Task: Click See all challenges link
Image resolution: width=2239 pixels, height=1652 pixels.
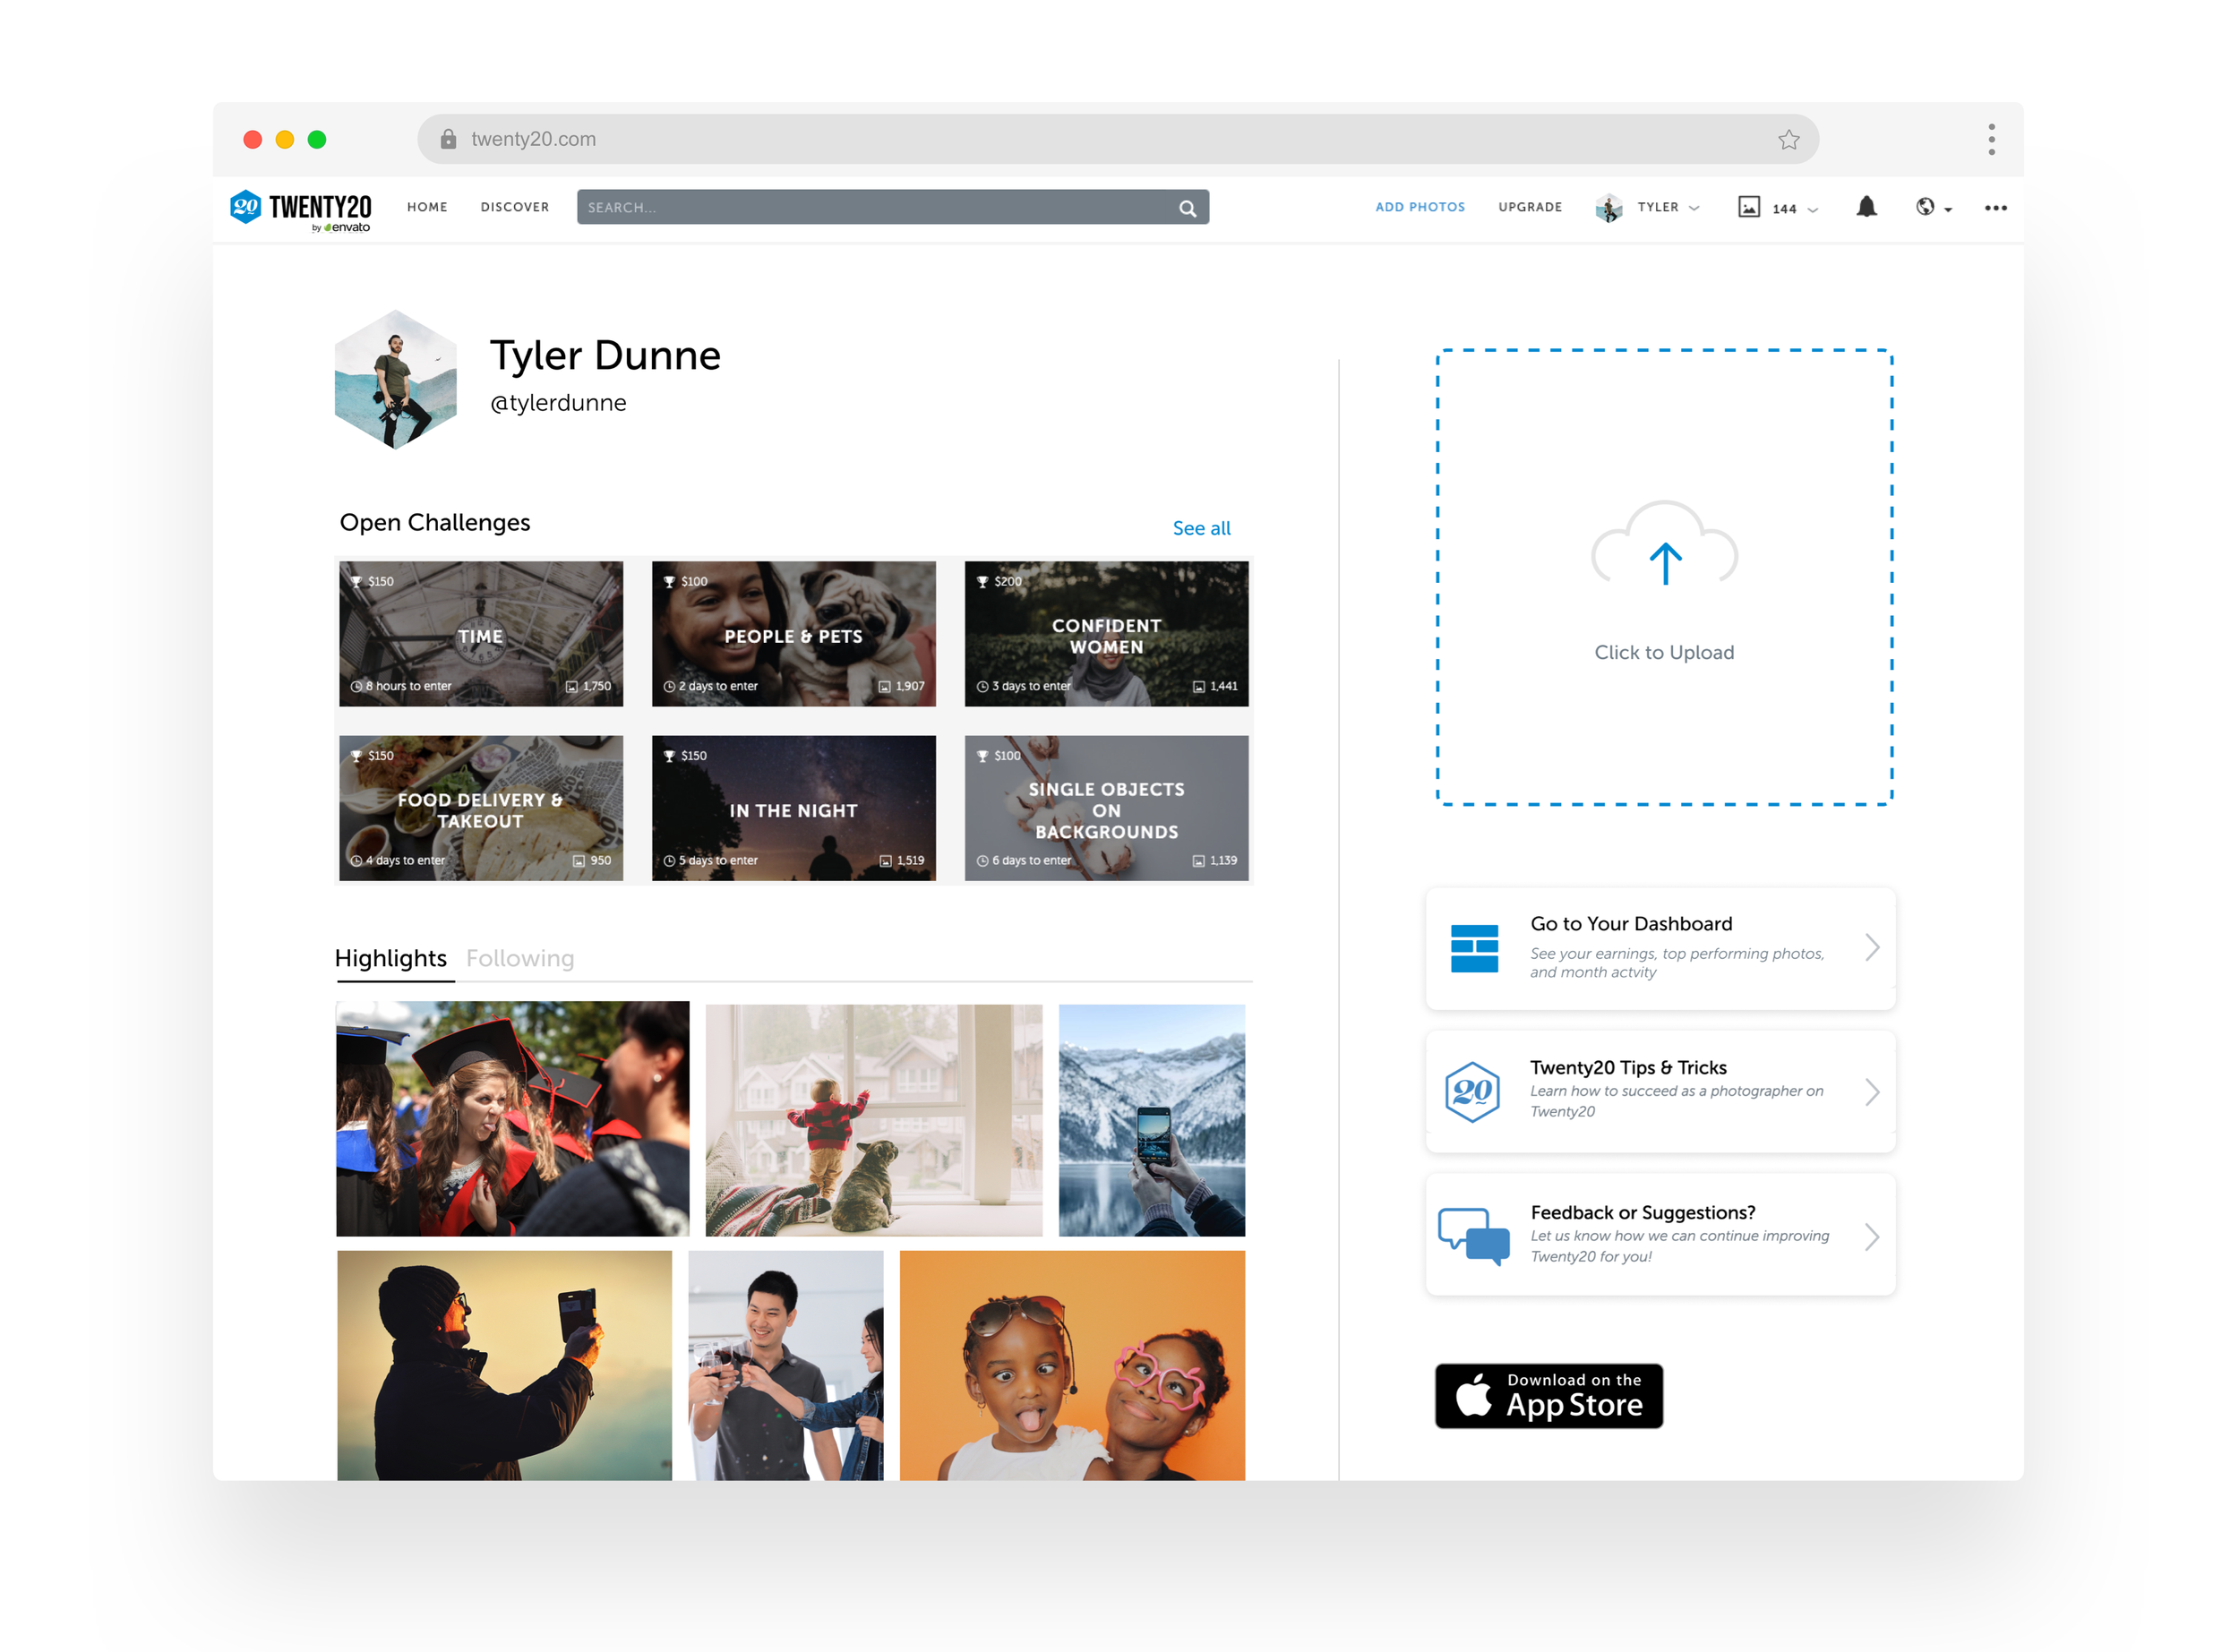Action: (x=1201, y=528)
